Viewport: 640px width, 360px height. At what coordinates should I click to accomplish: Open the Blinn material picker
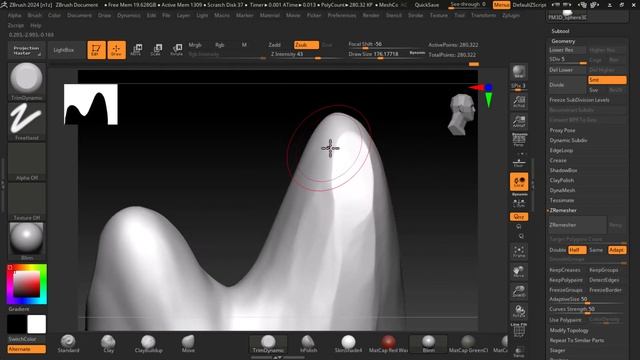click(x=27, y=242)
